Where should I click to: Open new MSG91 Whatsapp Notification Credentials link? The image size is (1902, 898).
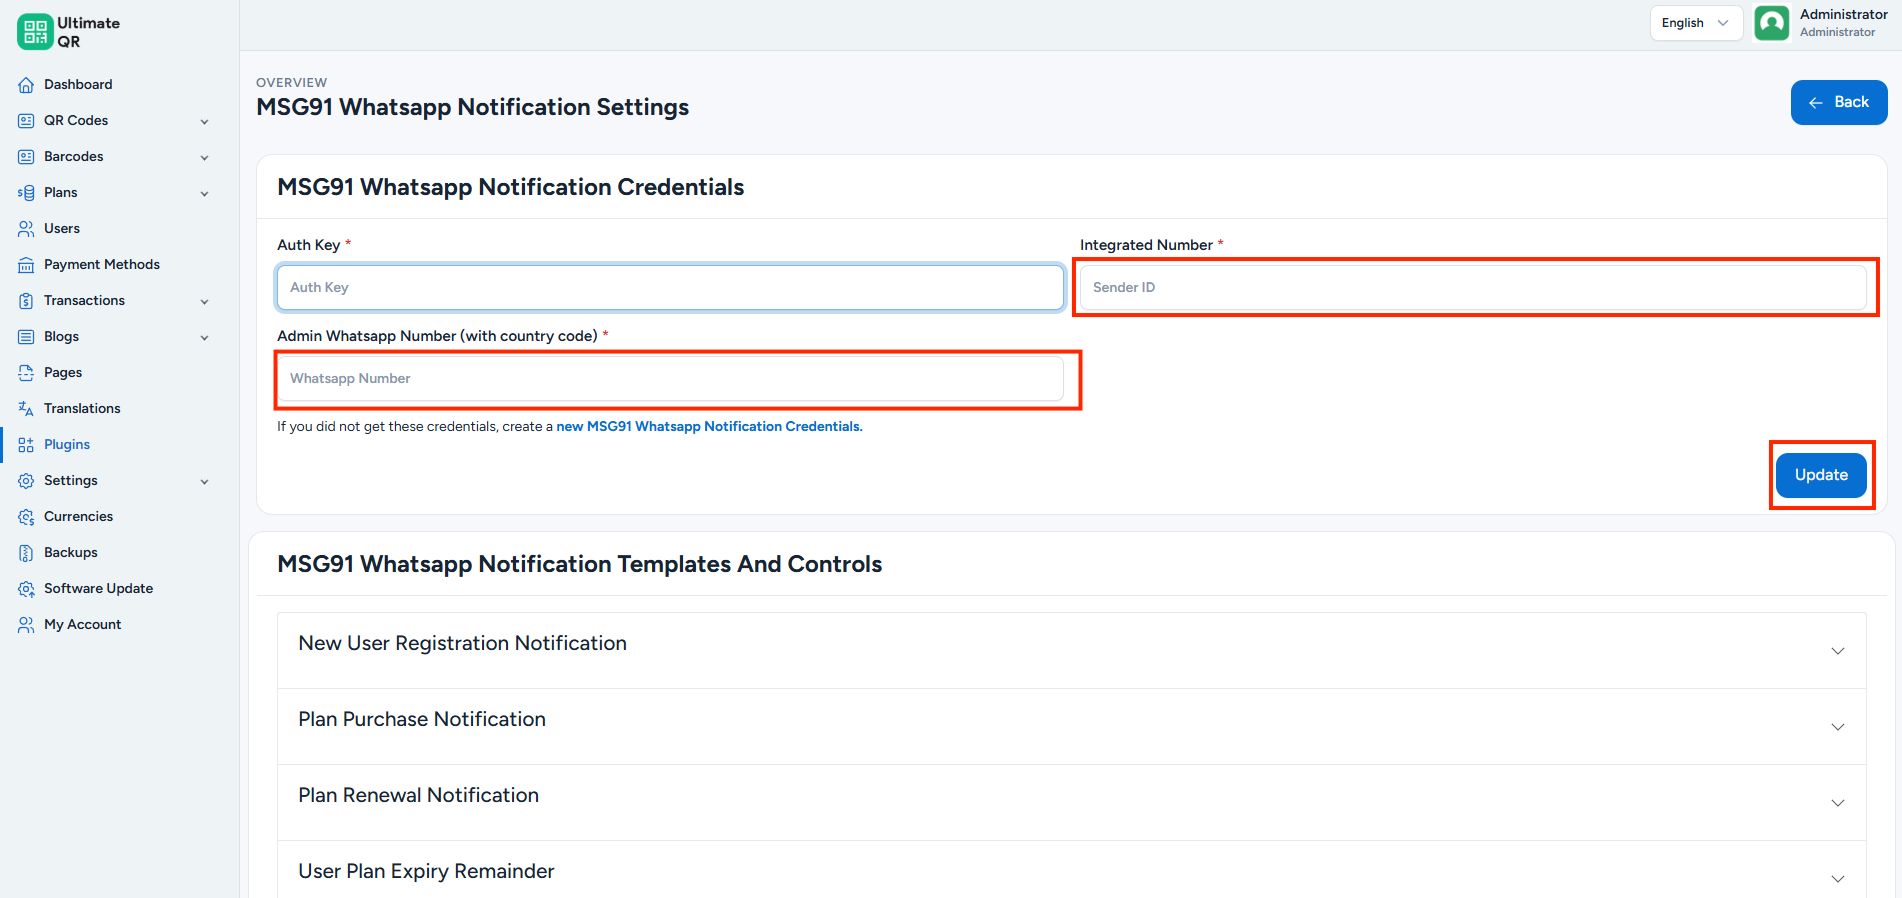(x=709, y=427)
